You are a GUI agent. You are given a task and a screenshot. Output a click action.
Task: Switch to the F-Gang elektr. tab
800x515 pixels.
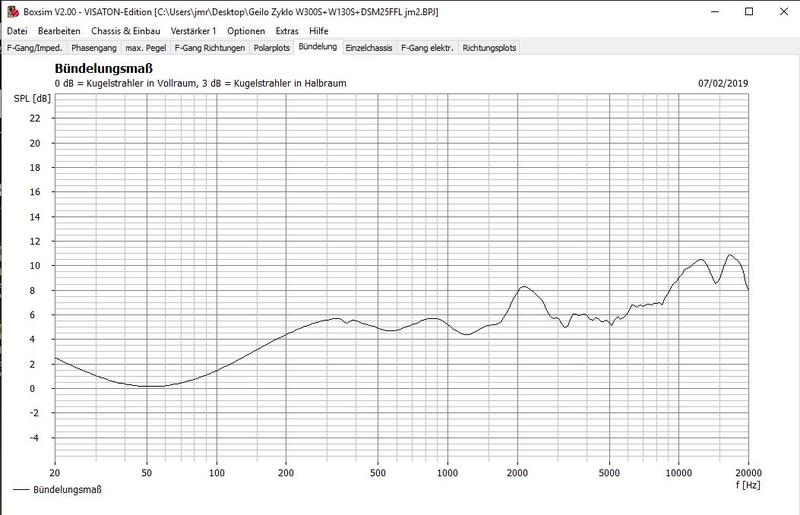pos(427,47)
